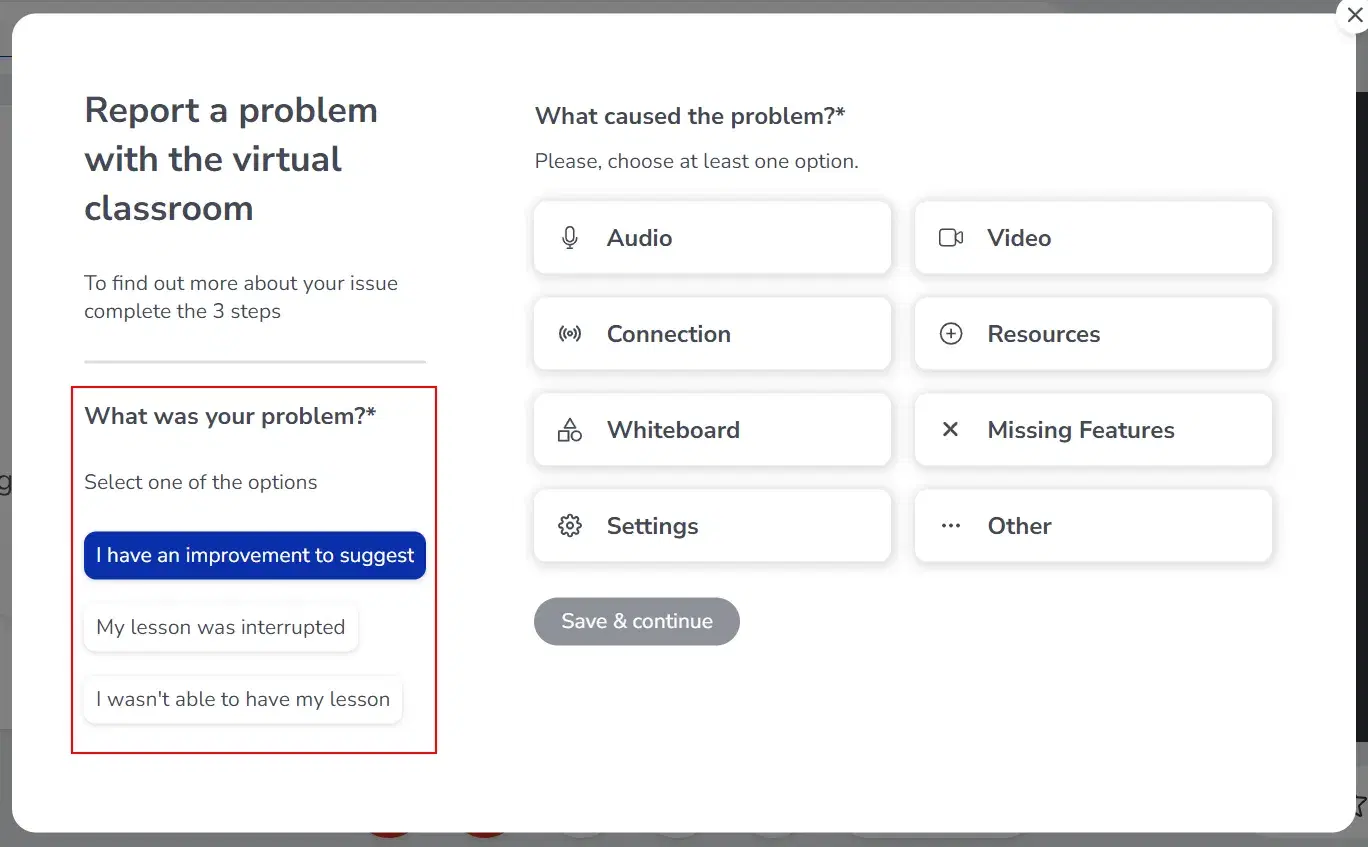The image size is (1368, 847).
Task: Choose the Connection label as the cause
Action: tap(669, 334)
